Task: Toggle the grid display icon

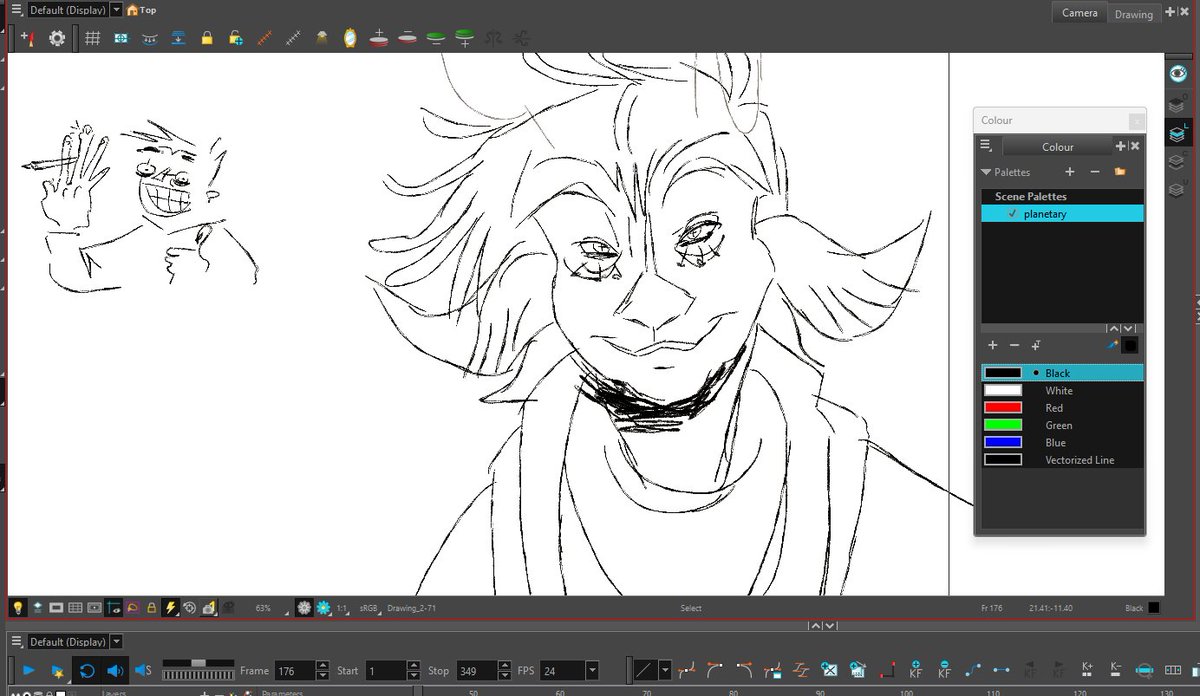Action: [x=92, y=38]
